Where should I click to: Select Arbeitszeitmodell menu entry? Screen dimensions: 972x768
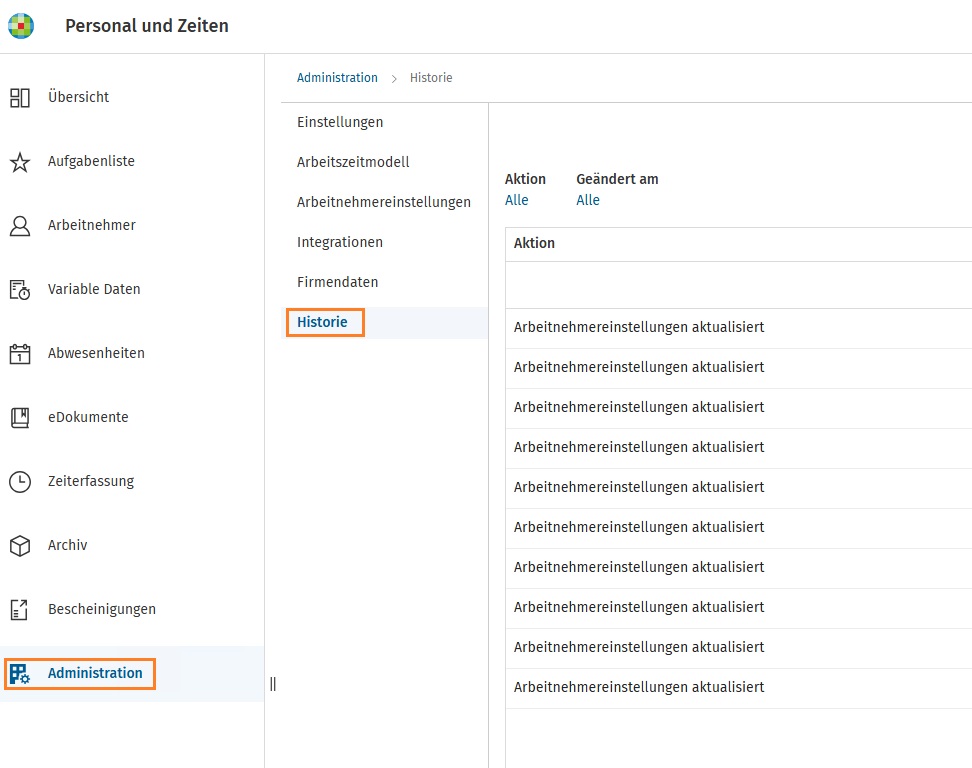point(353,162)
